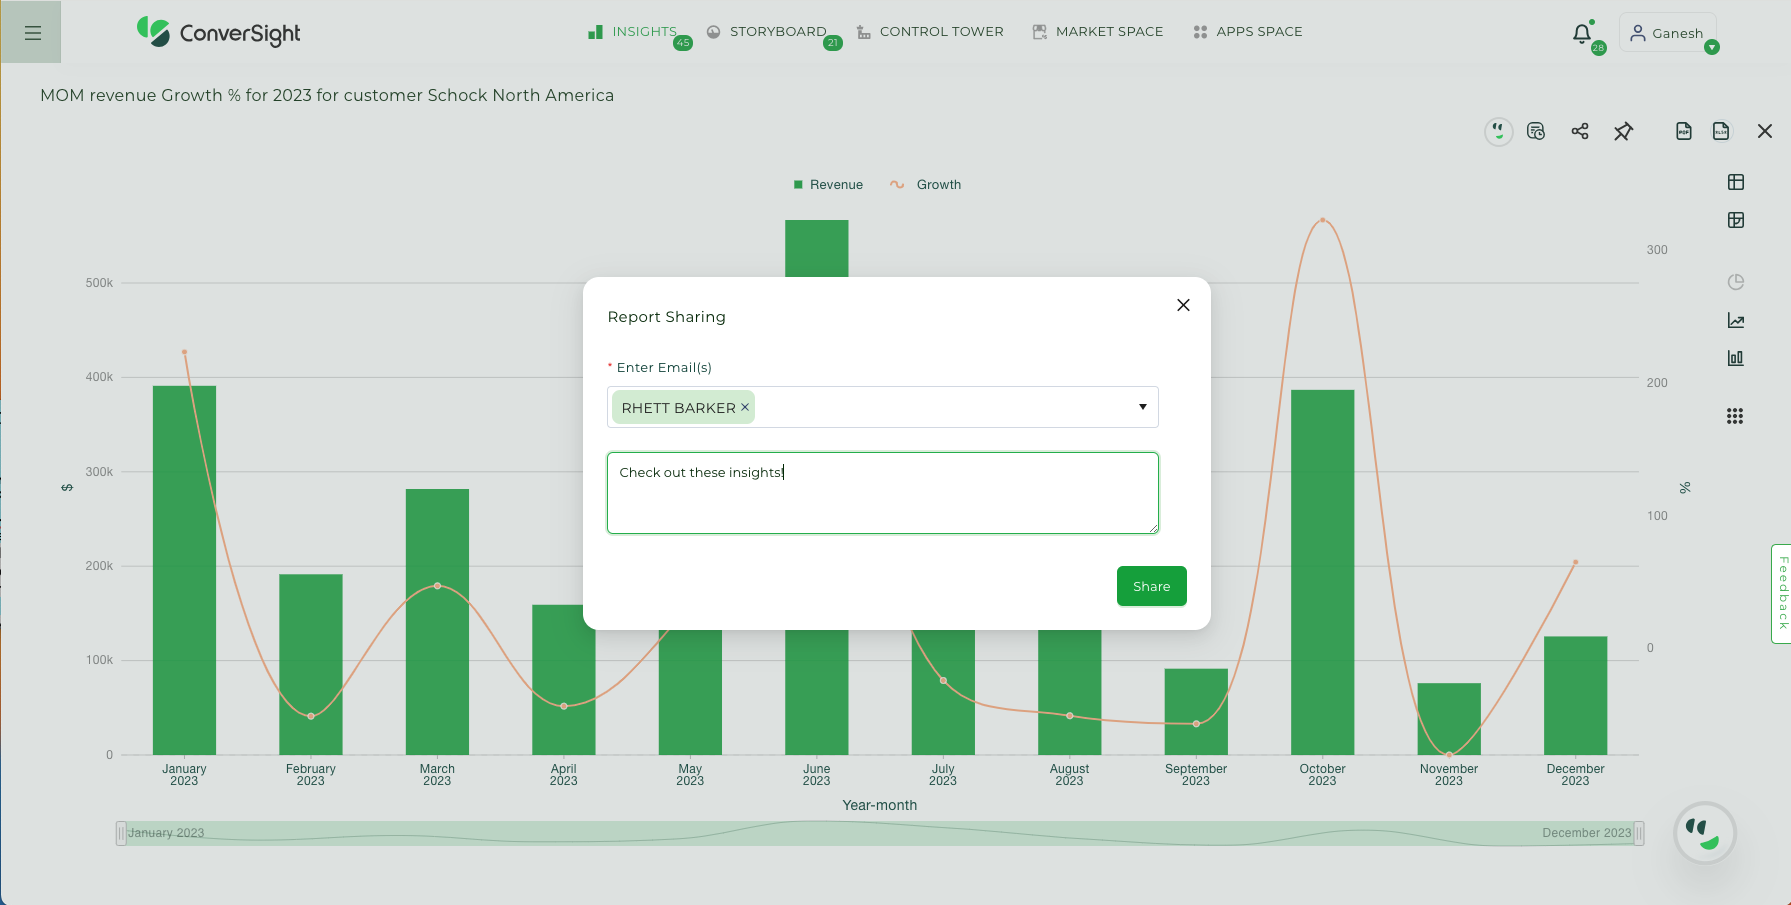The image size is (1791, 905).
Task: Click the Share button in the dialog
Action: (x=1151, y=586)
